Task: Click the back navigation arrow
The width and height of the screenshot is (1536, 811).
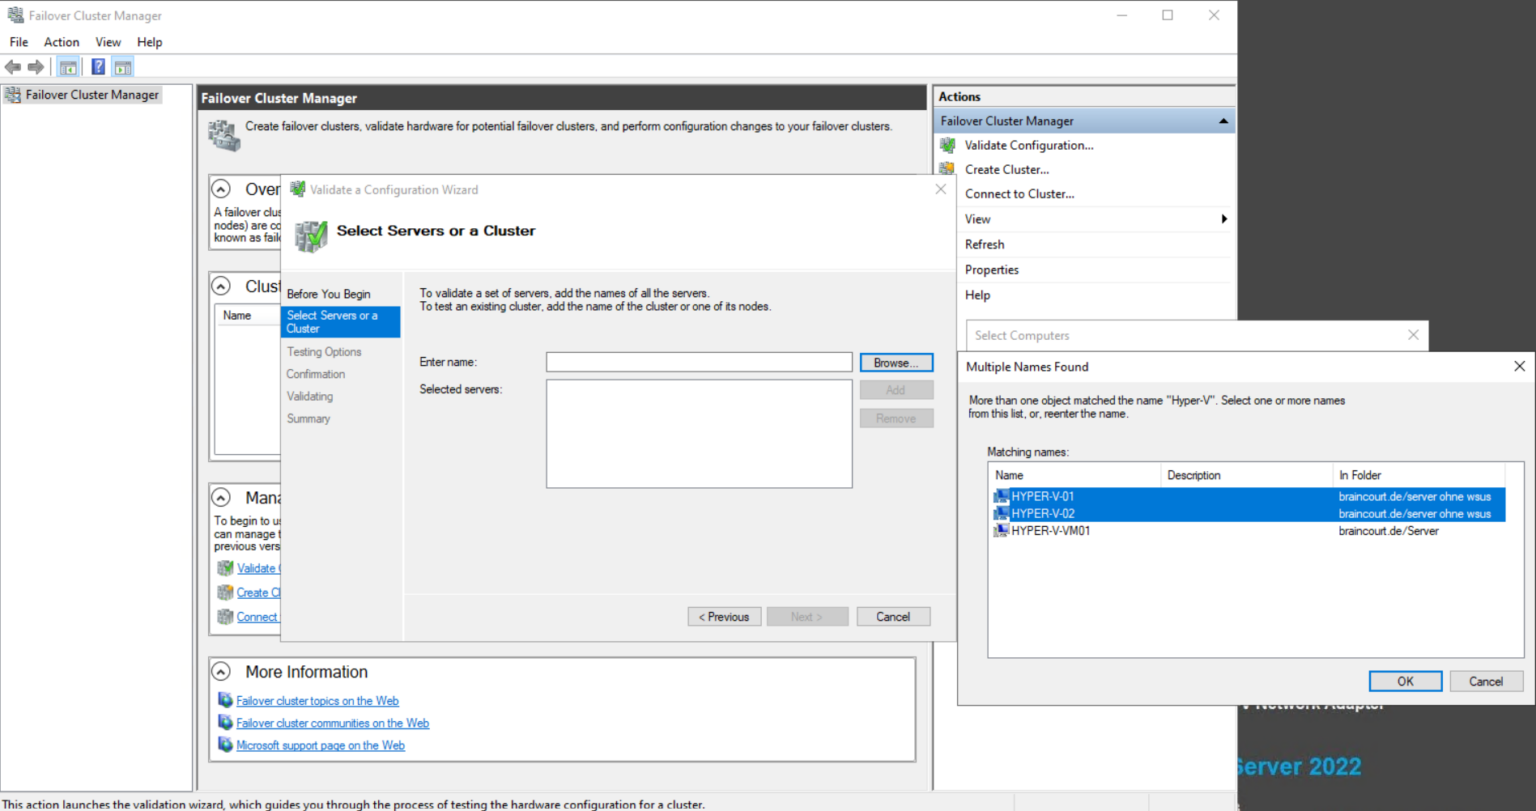Action: pos(13,66)
